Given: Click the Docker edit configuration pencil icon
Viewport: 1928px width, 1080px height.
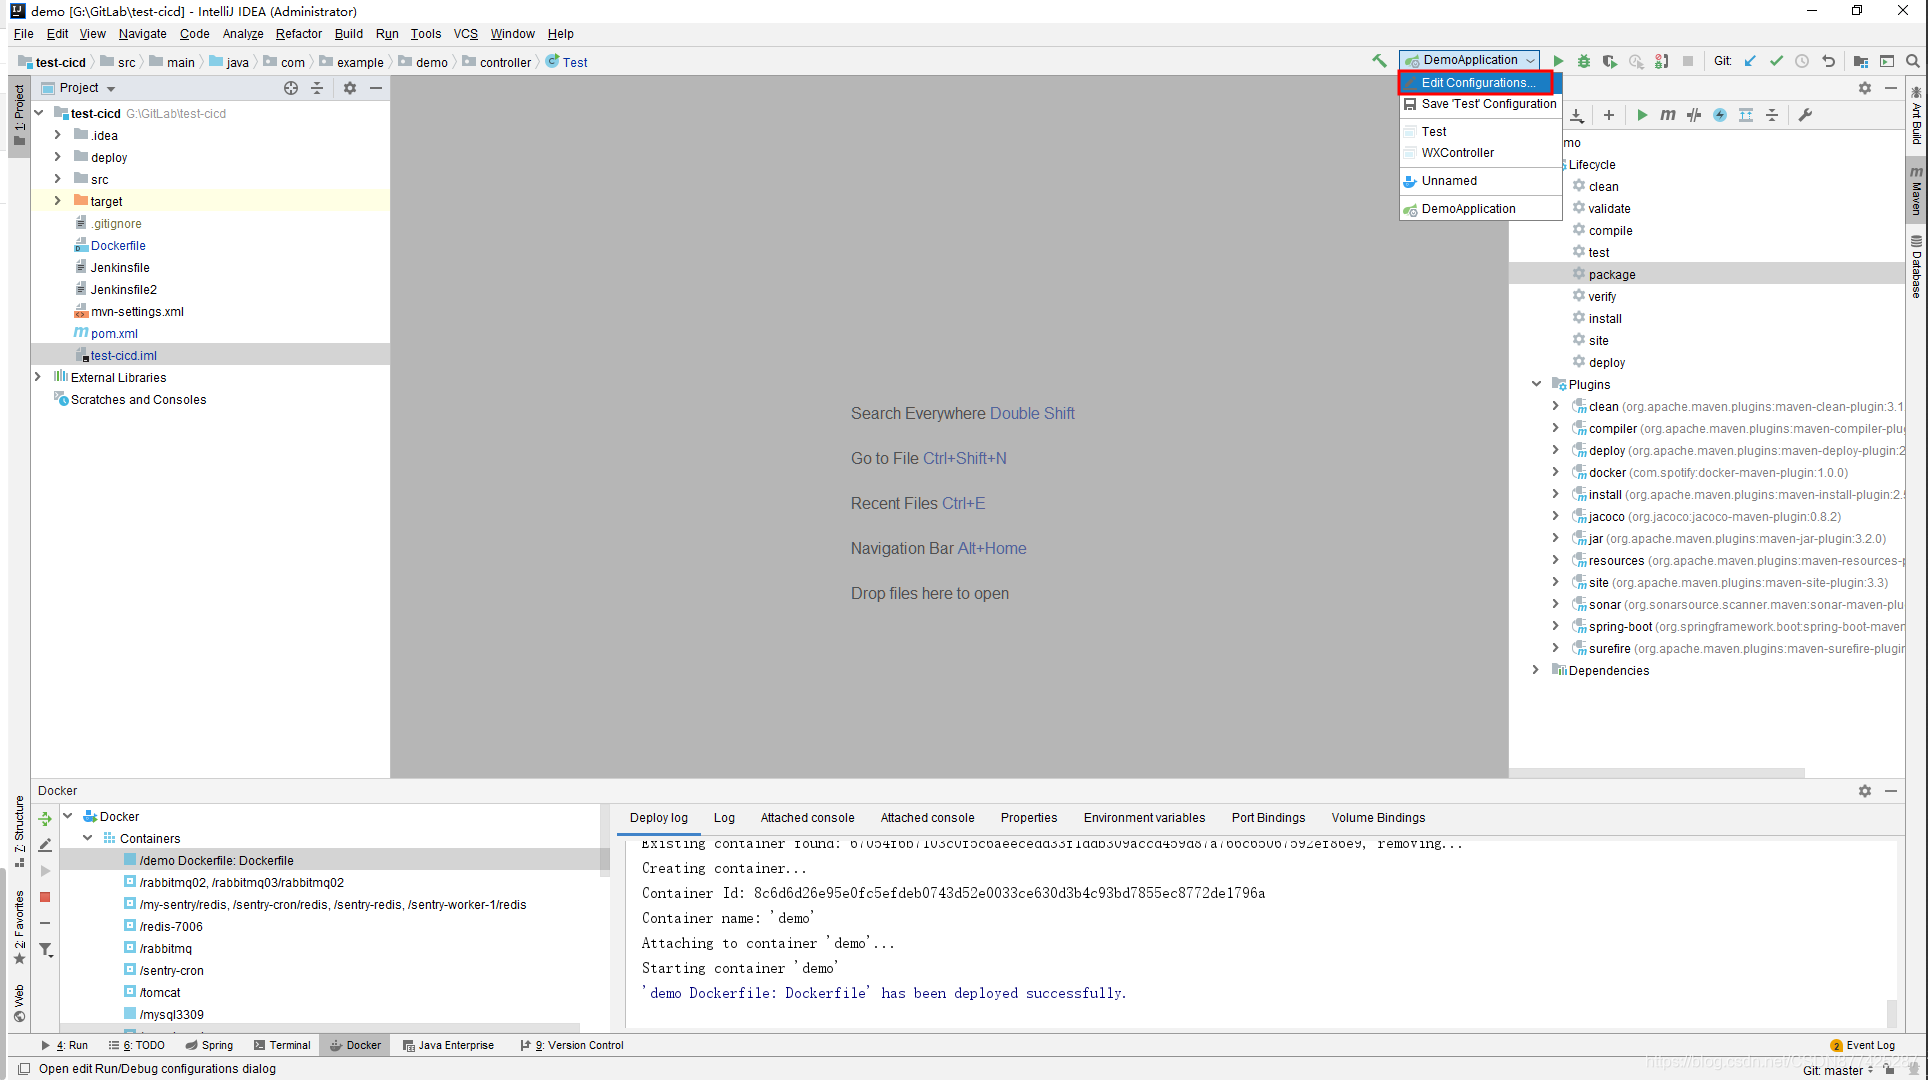Looking at the screenshot, I should (x=45, y=845).
